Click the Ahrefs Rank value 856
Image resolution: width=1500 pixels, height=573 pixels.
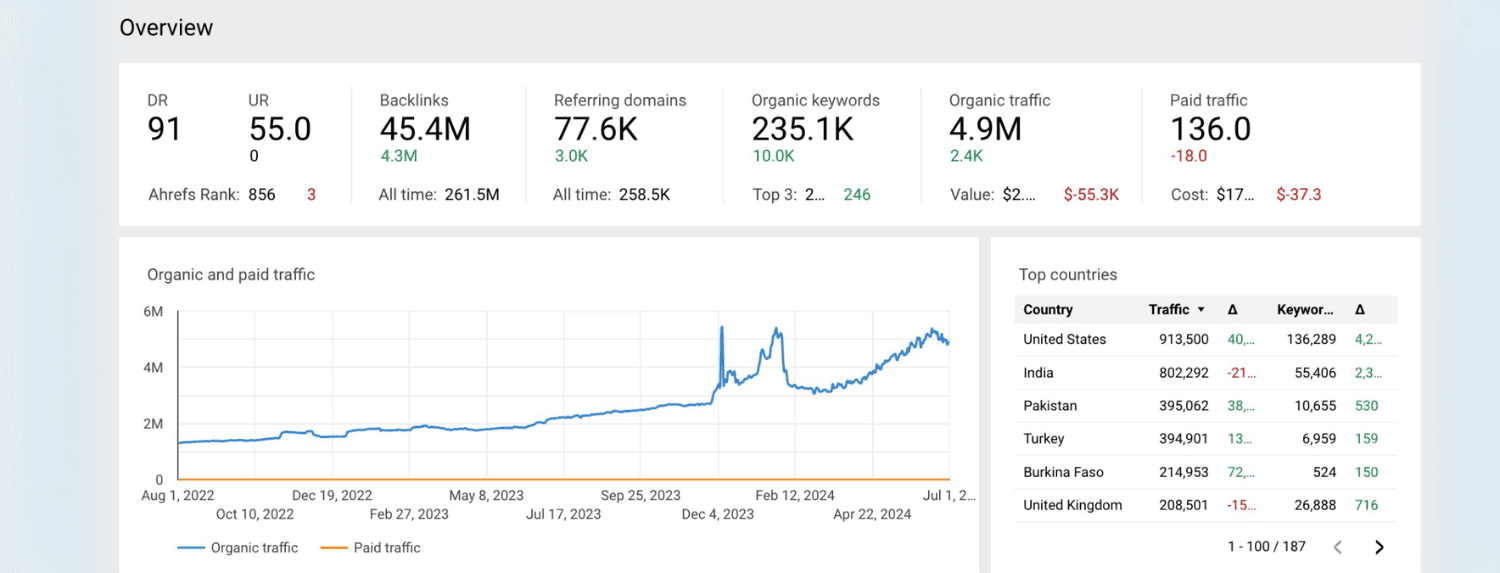point(261,195)
